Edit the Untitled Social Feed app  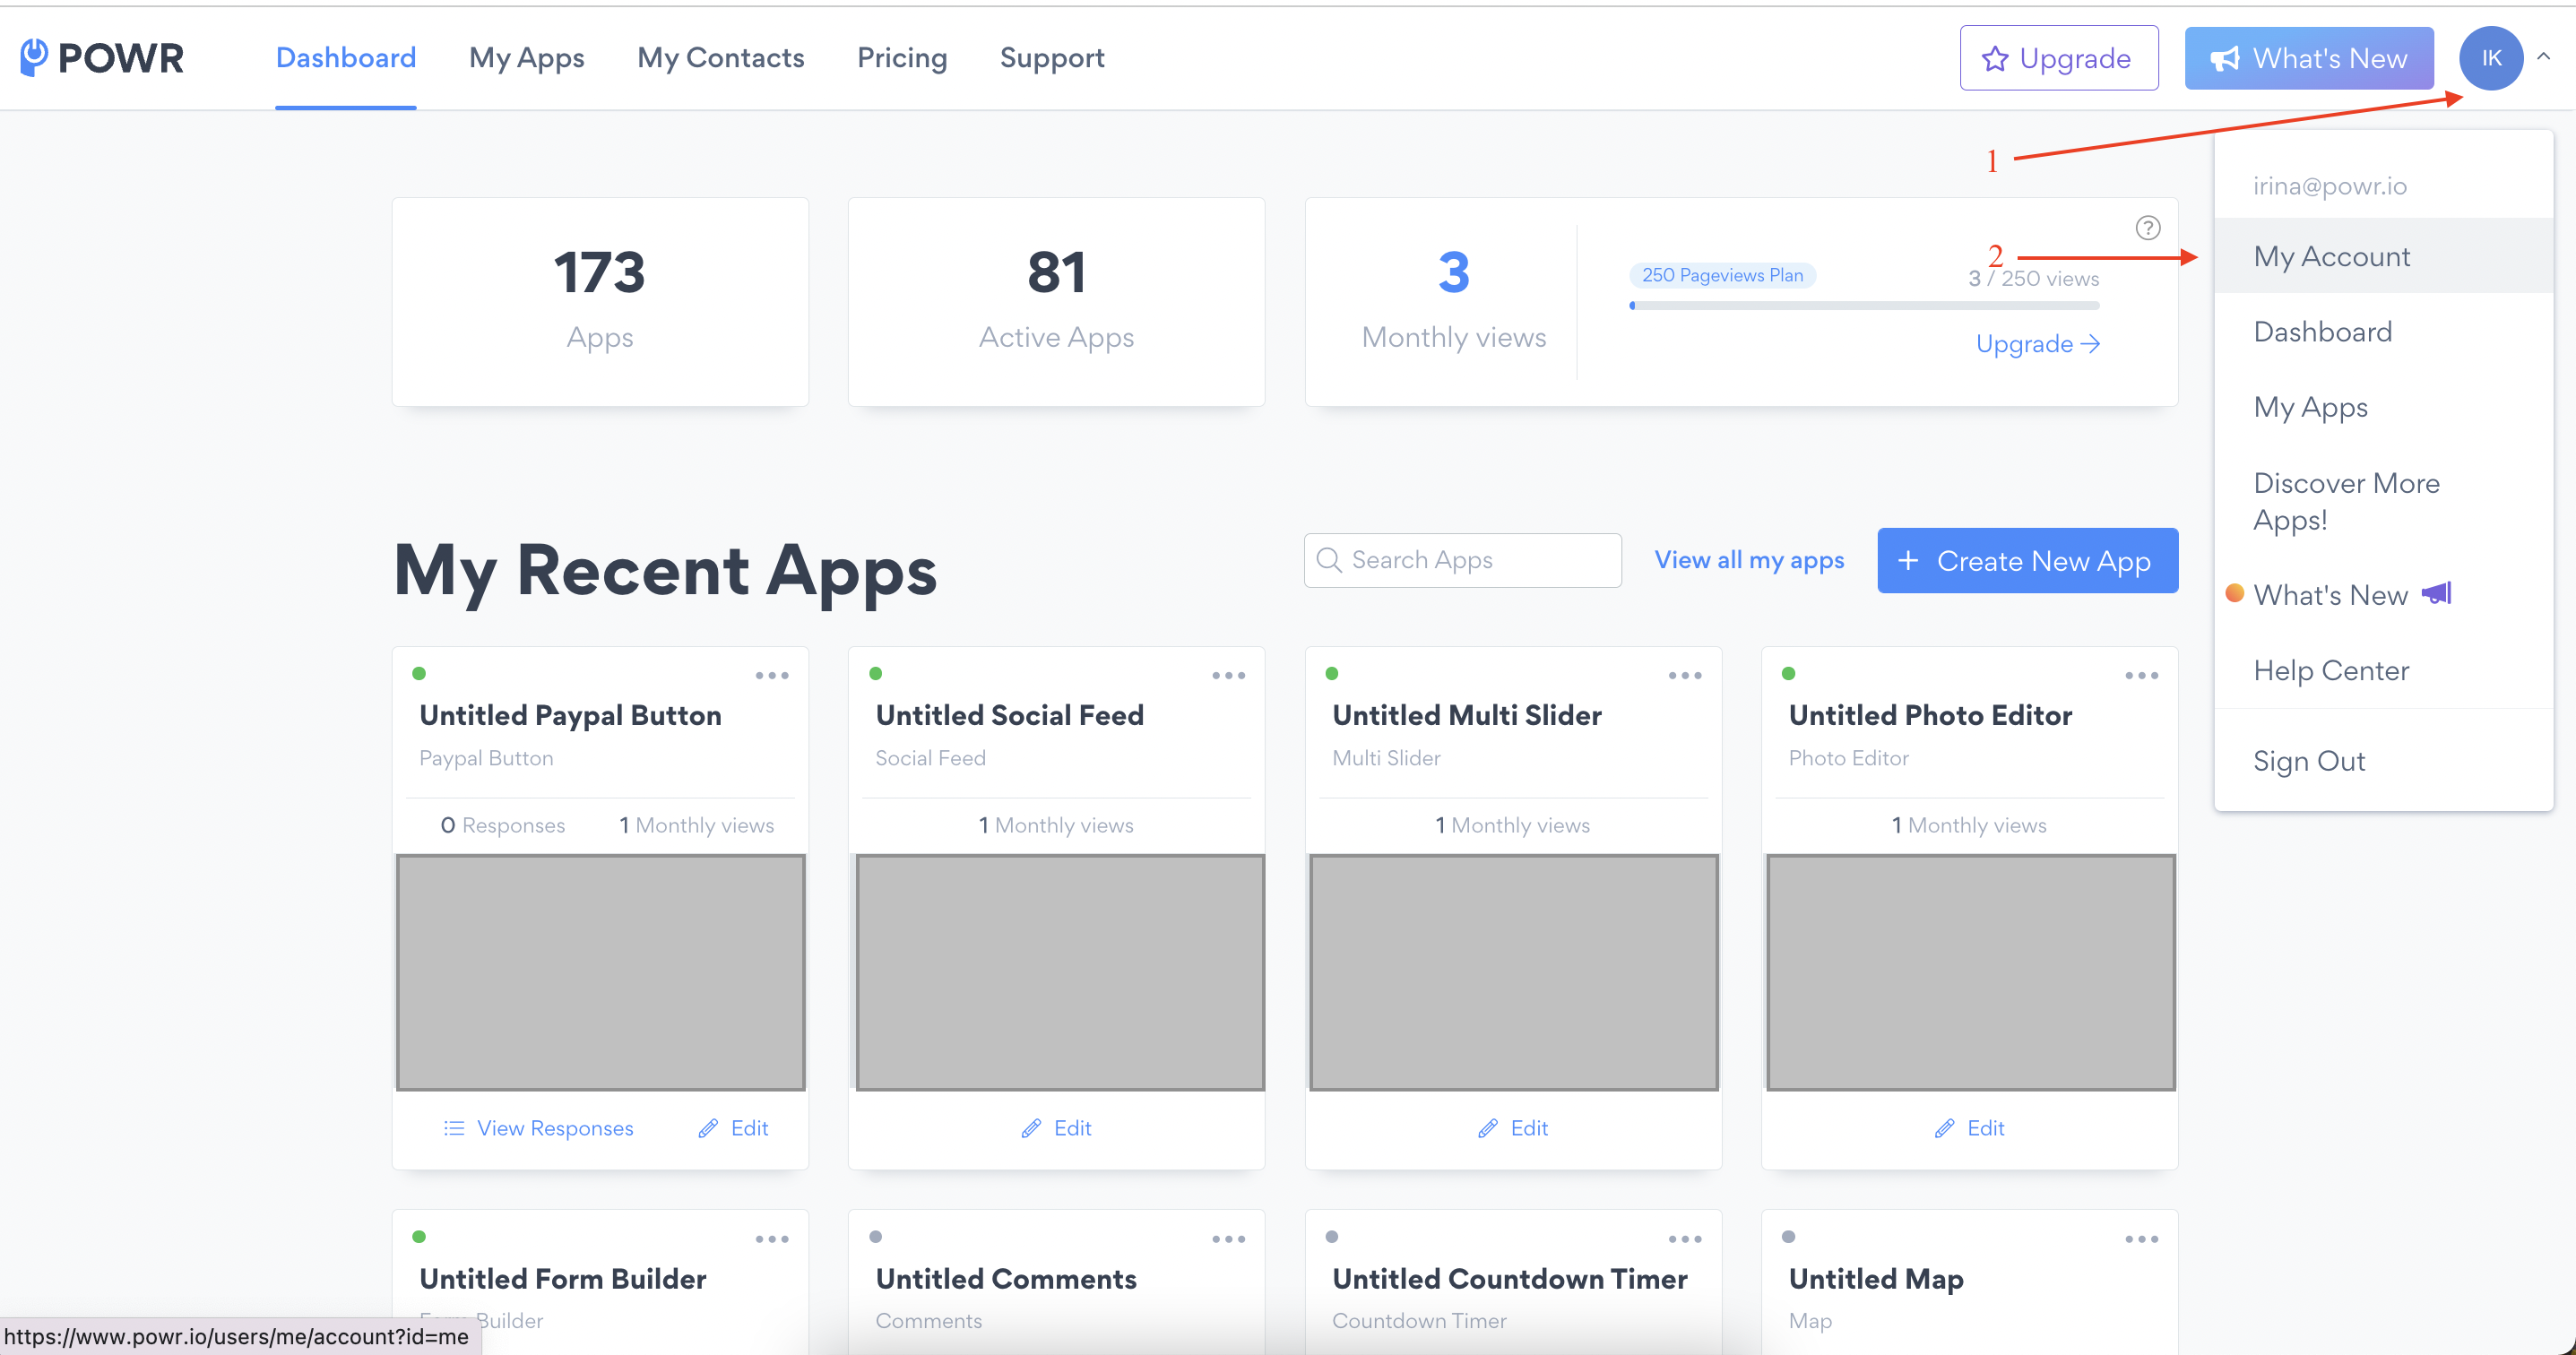pyautogui.click(x=1056, y=1128)
